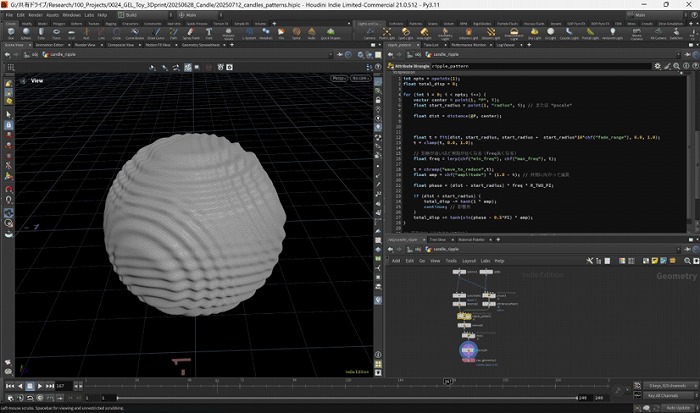Switch to the Performance Monitor tab

[470, 45]
